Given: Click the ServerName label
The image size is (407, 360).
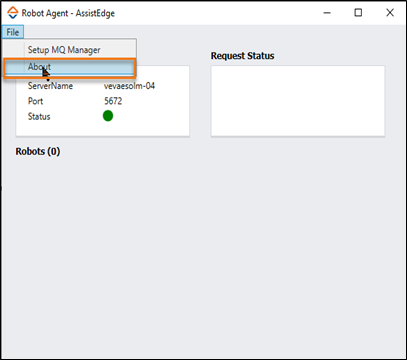Looking at the screenshot, I should (x=50, y=86).
